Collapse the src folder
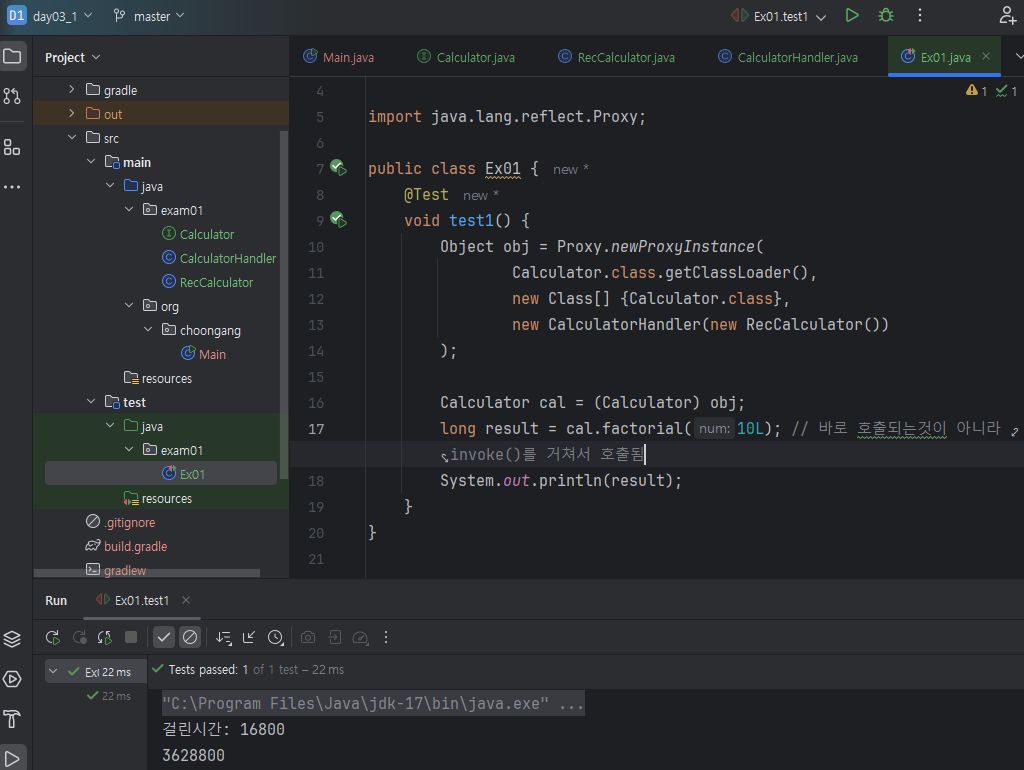This screenshot has width=1024, height=770. 72,138
